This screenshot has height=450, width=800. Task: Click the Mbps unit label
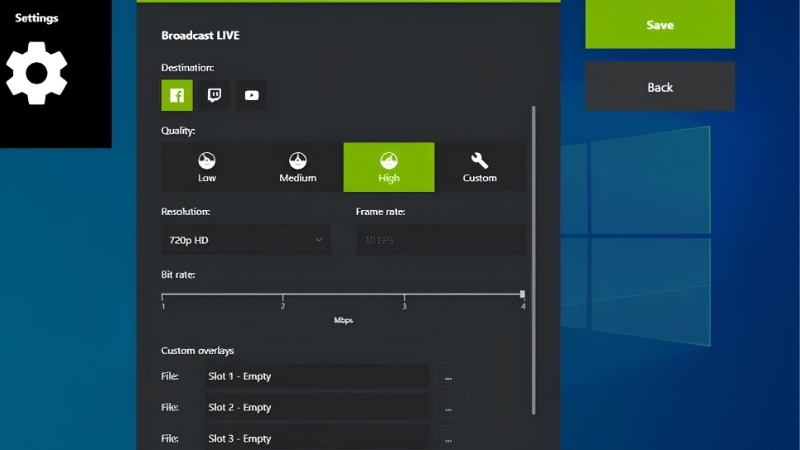pos(343,320)
